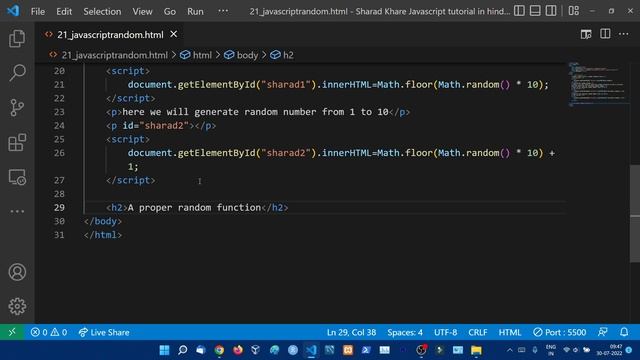Click breadcrumb file 21_javascriptrandom.html
The height and width of the screenshot is (360, 640).
(x=114, y=55)
